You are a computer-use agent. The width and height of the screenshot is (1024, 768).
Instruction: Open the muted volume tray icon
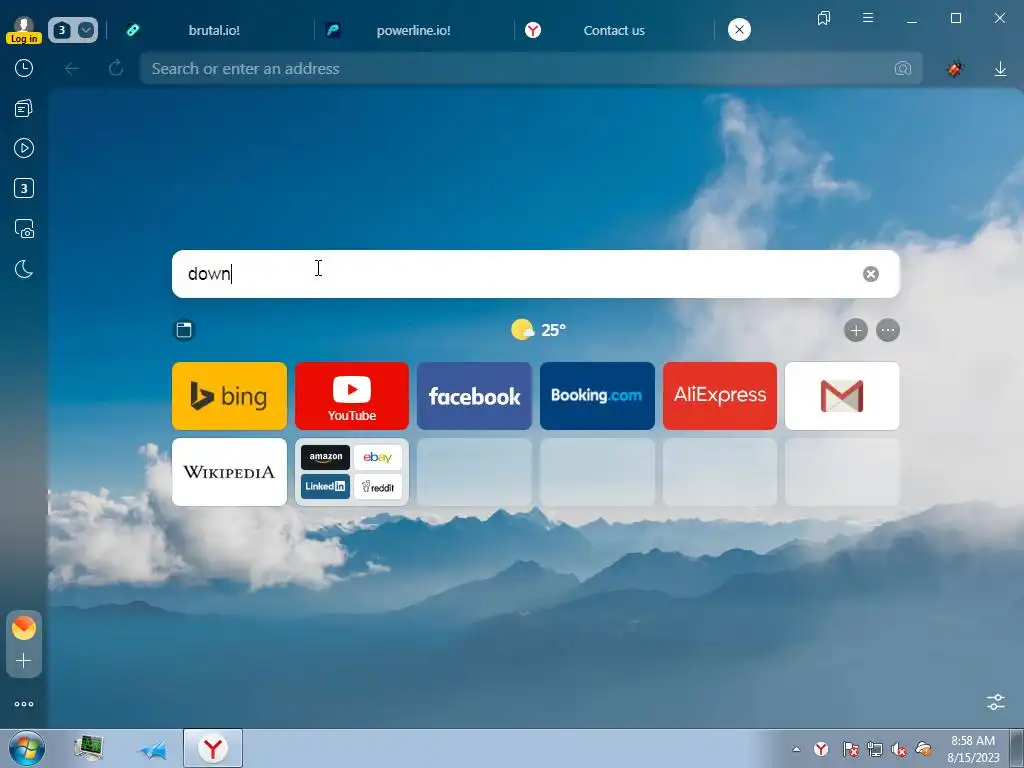899,750
